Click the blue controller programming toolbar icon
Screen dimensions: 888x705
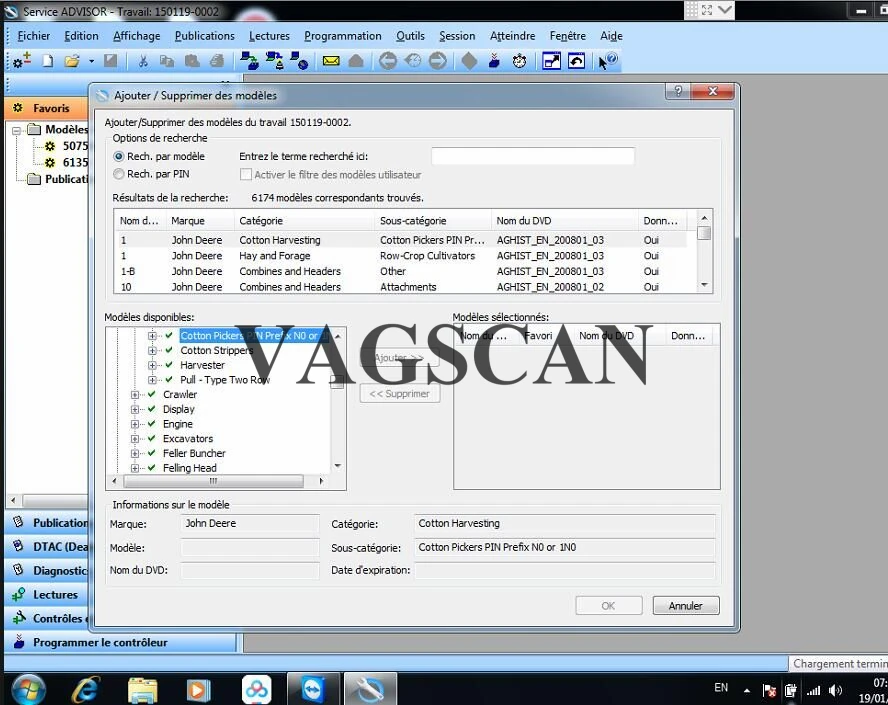point(494,61)
